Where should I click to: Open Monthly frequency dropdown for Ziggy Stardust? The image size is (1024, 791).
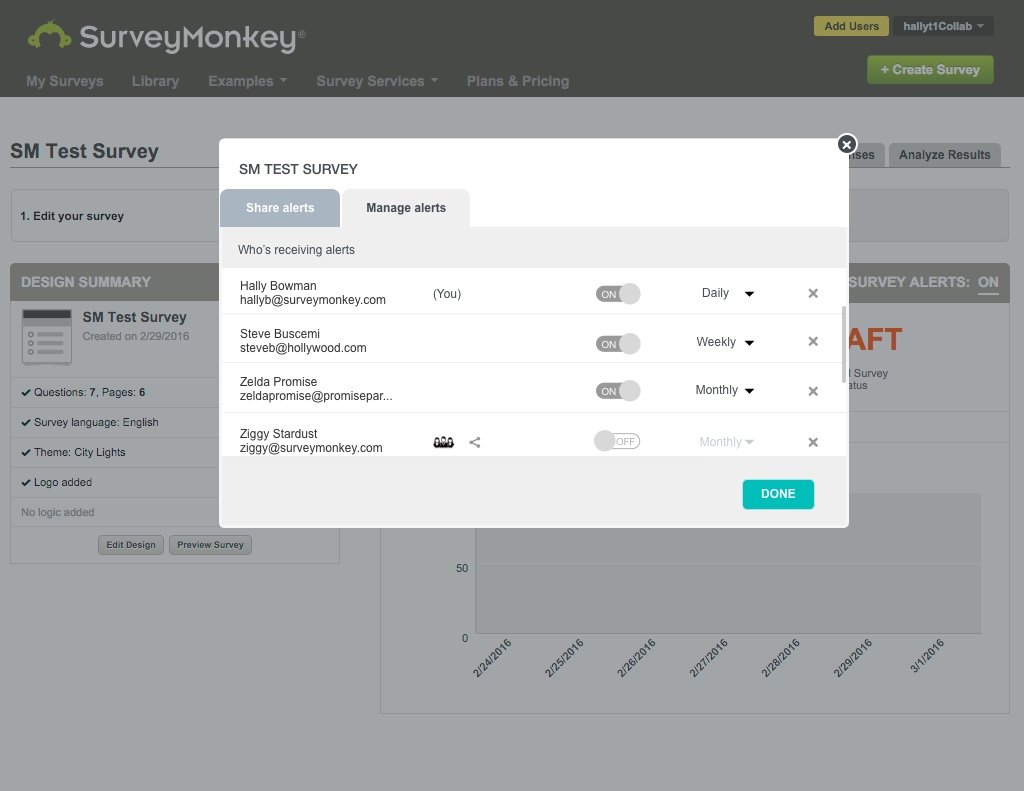pos(726,442)
